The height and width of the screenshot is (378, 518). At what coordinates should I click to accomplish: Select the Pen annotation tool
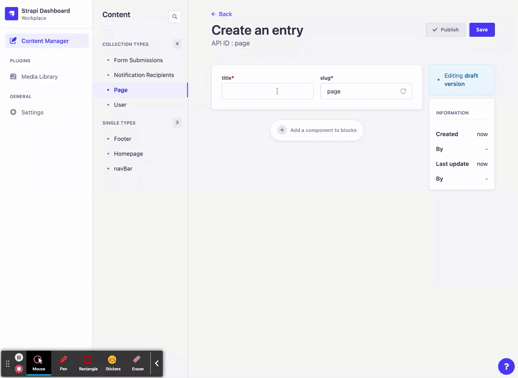pyautogui.click(x=63, y=363)
